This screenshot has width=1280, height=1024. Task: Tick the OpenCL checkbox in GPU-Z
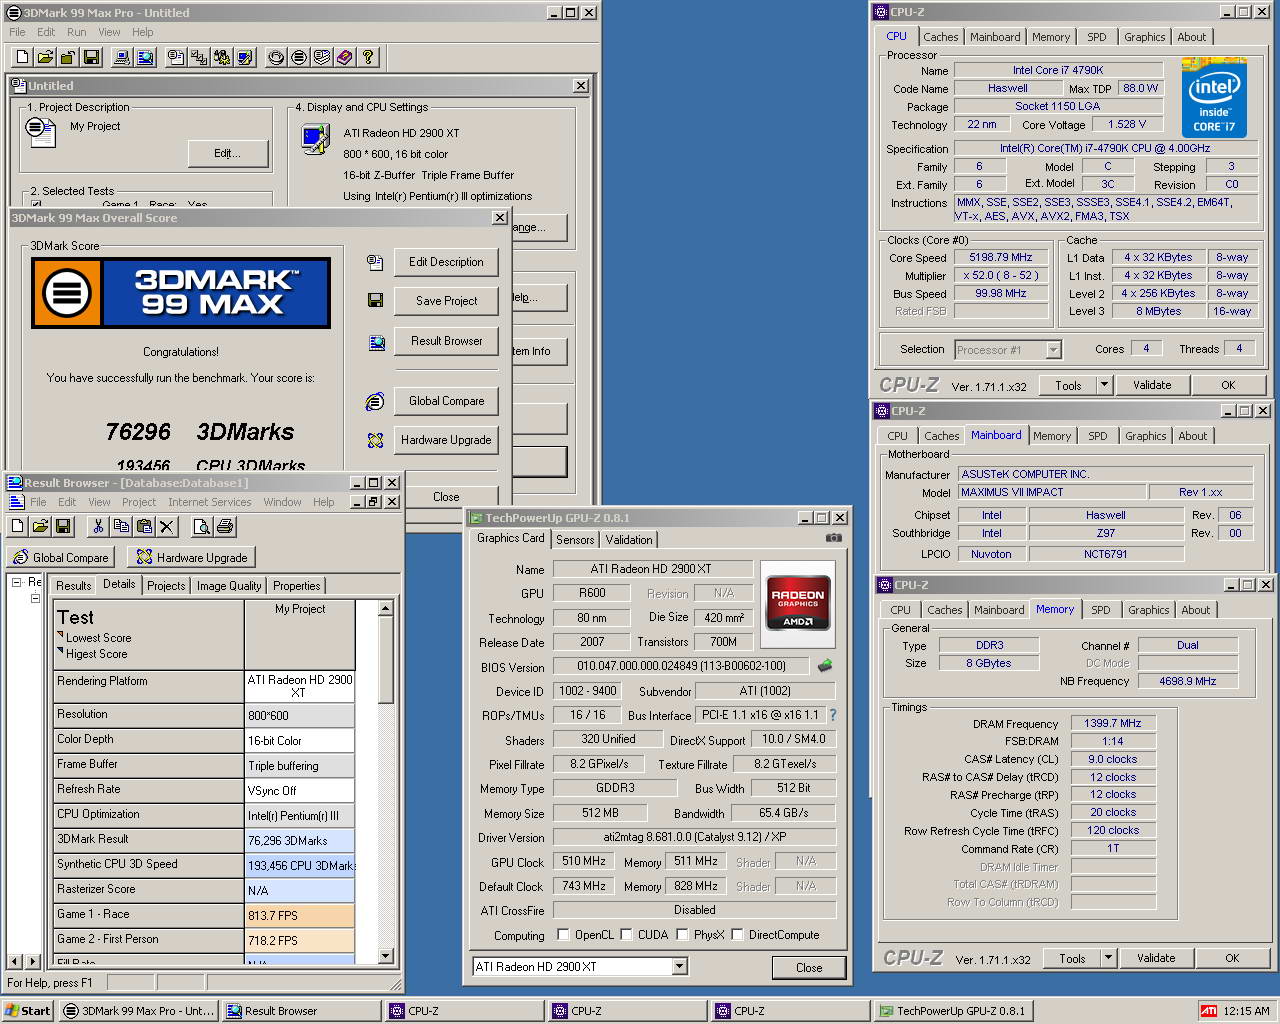tap(565, 935)
